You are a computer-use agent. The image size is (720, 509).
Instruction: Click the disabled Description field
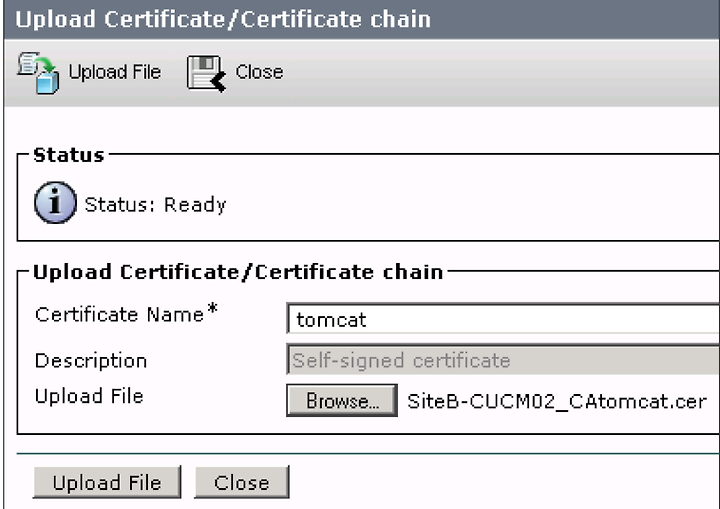tap(503, 359)
